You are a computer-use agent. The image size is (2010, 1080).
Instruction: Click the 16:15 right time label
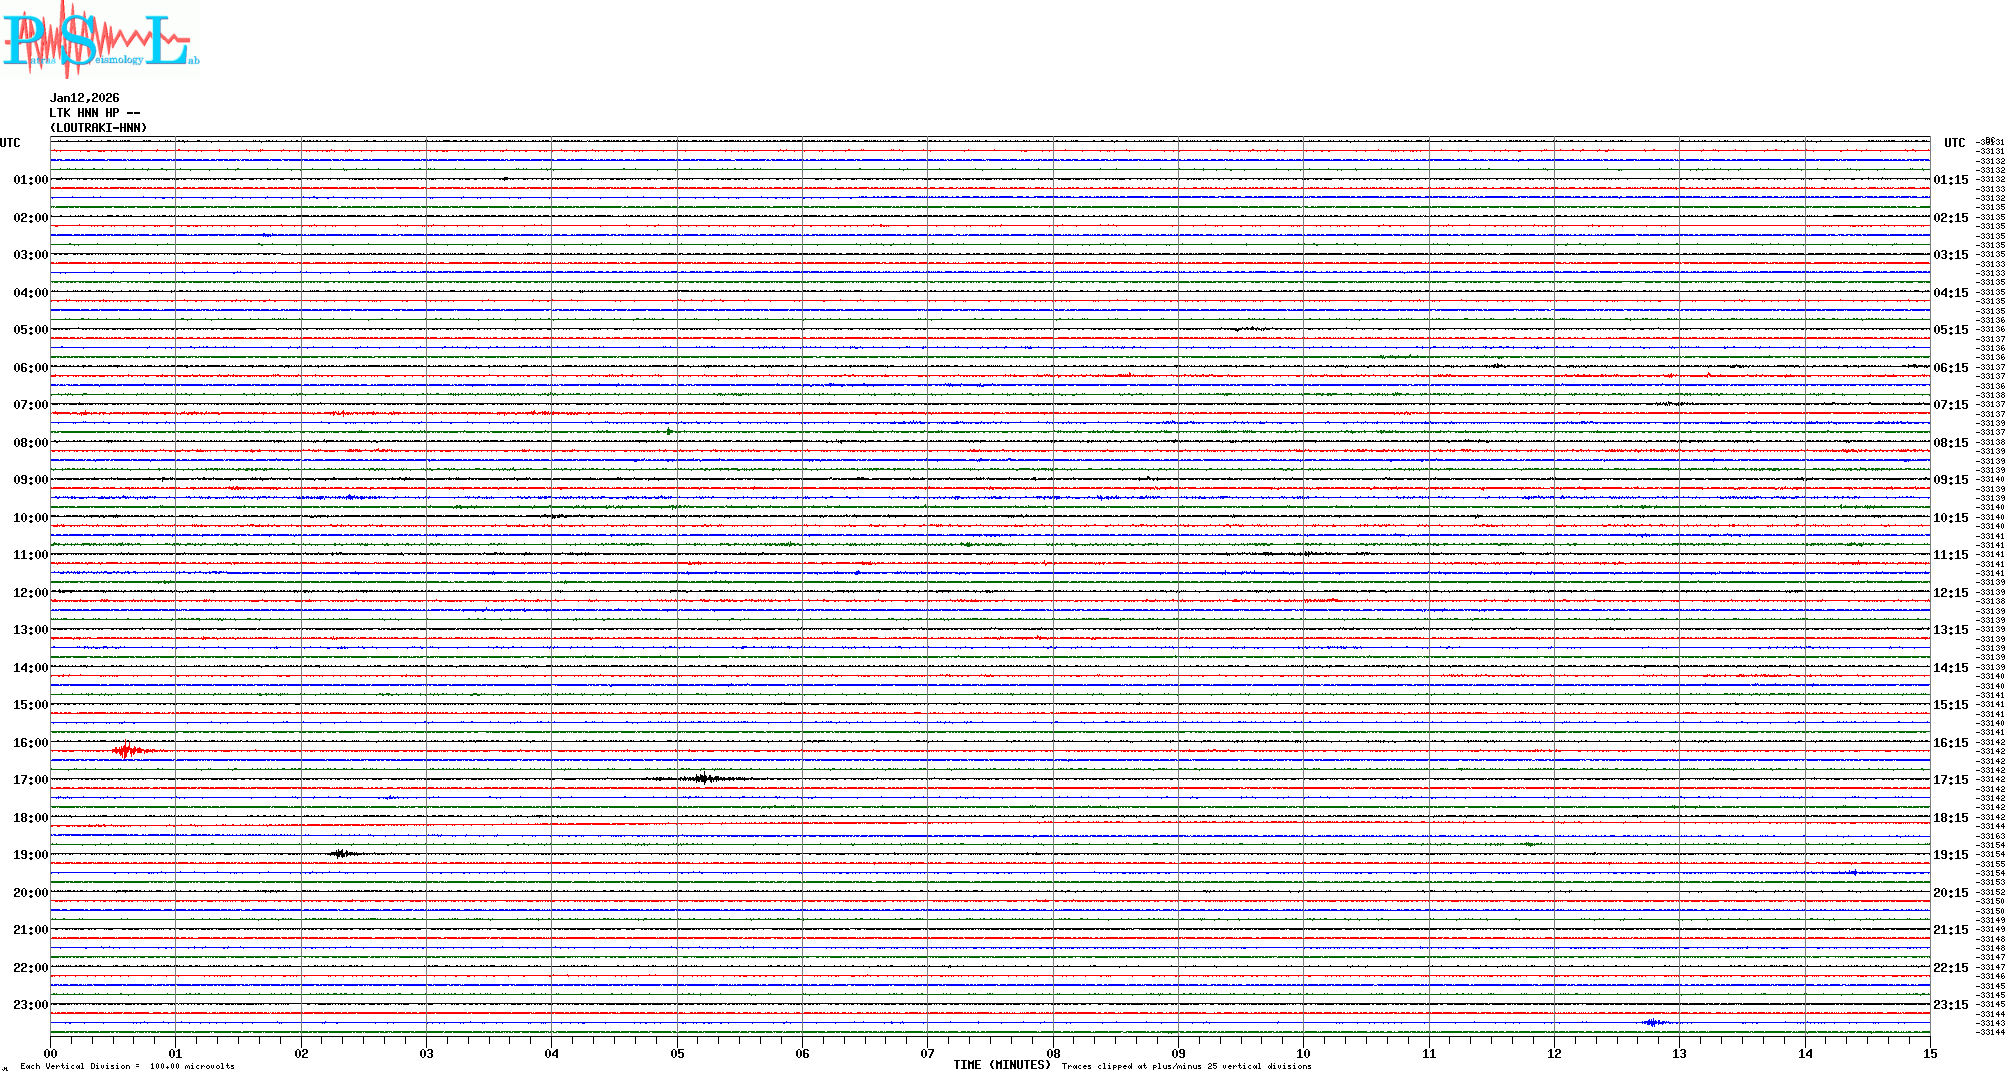coord(1950,743)
